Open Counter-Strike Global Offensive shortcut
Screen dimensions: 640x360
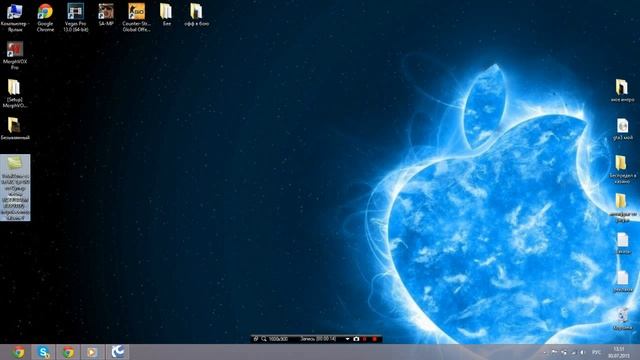(x=136, y=17)
